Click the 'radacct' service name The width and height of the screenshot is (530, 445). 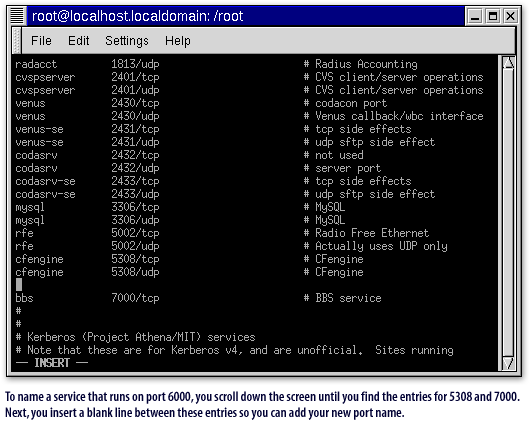click(x=36, y=64)
